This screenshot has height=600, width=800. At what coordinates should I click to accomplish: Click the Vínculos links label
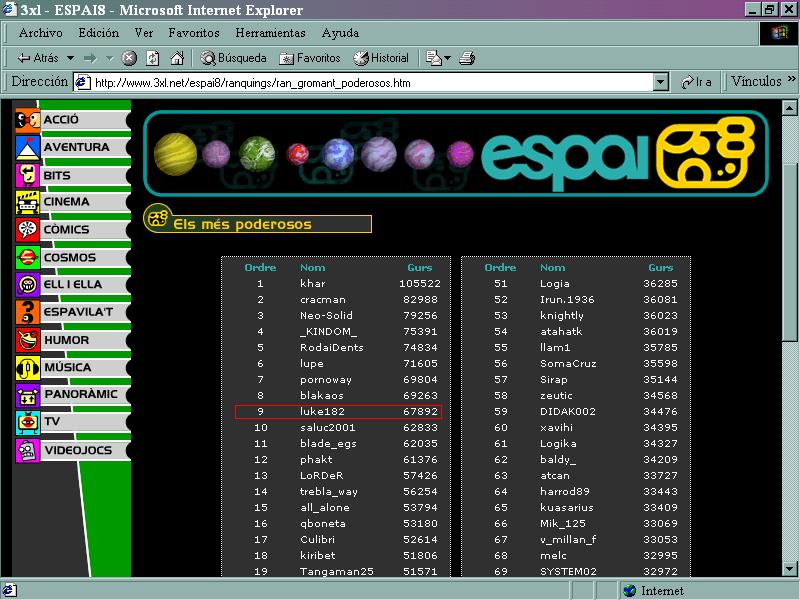click(756, 82)
